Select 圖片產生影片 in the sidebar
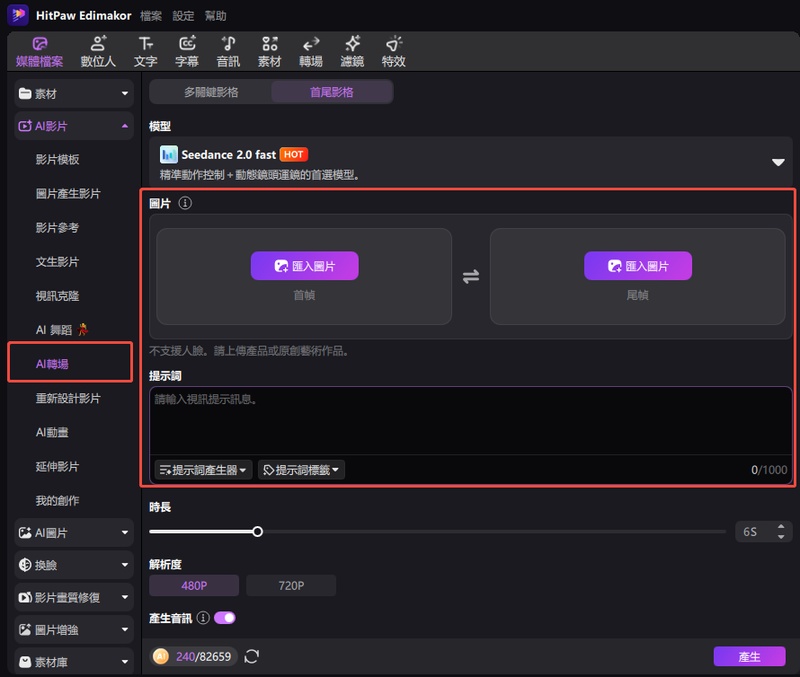The width and height of the screenshot is (800, 677). (x=68, y=193)
